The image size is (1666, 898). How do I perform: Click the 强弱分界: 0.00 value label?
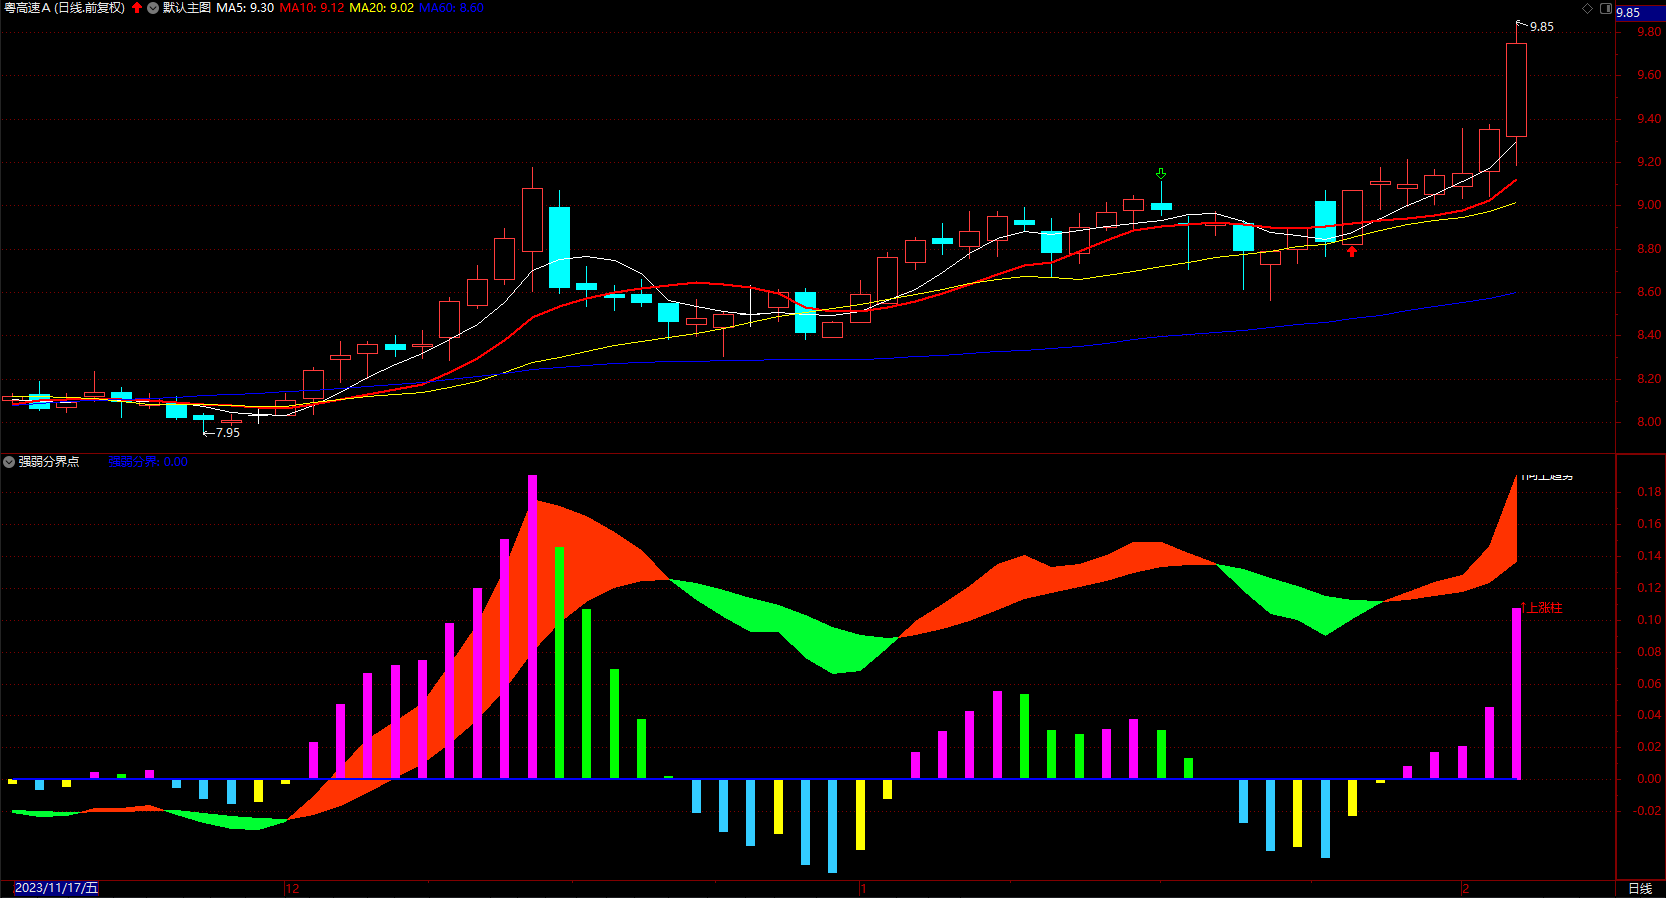(x=148, y=462)
